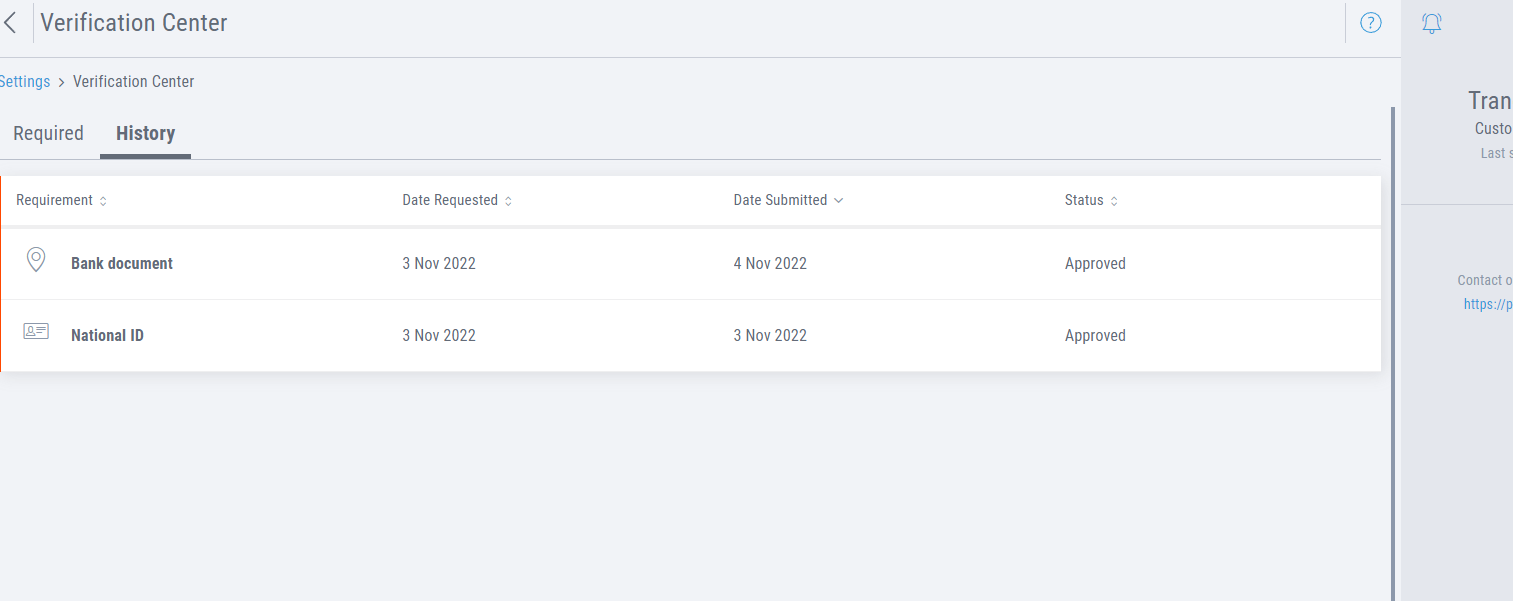Click the ID card icon for National ID
This screenshot has height=601, width=1513.
point(36,331)
